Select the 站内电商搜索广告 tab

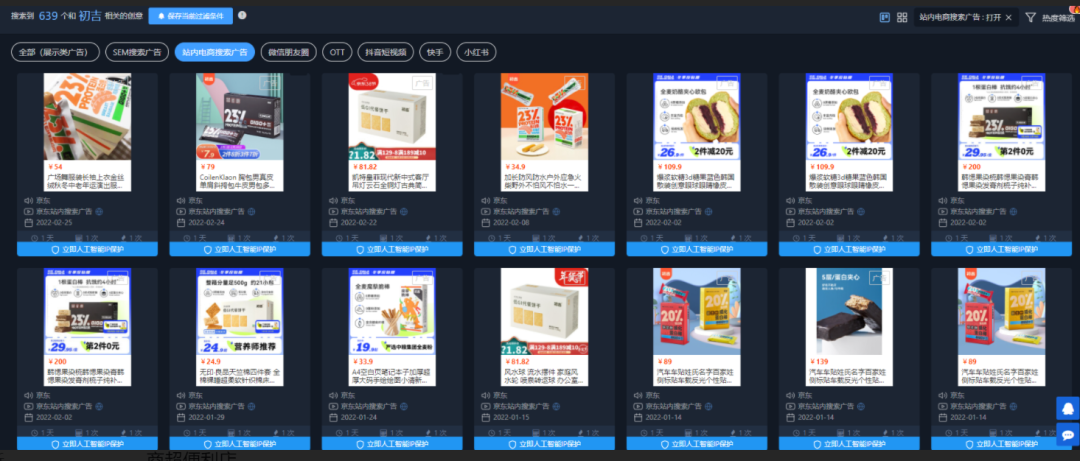215,52
